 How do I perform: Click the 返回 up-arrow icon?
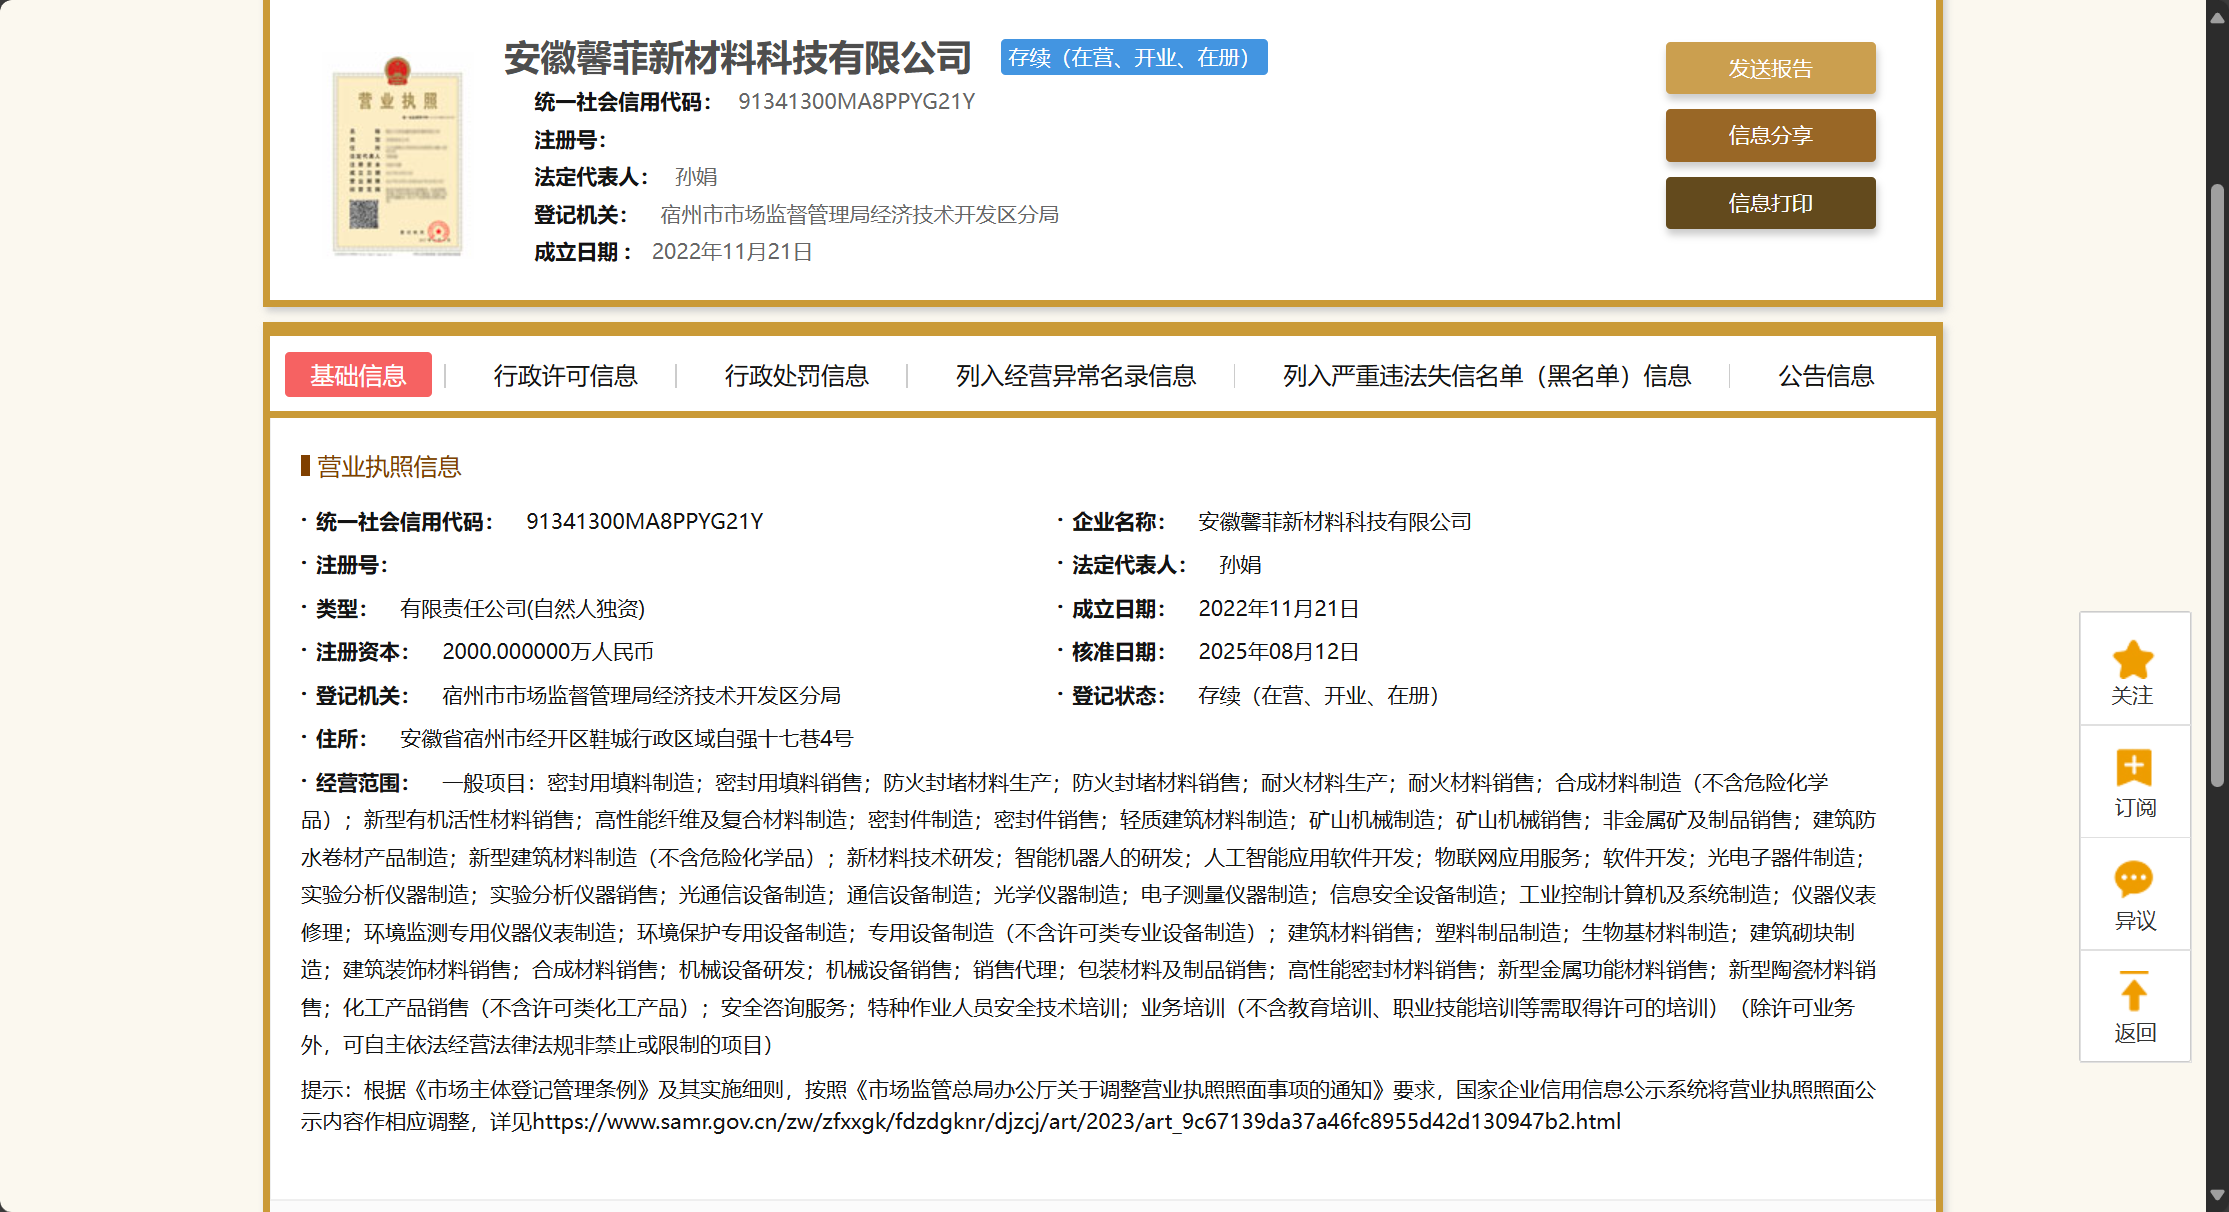pyautogui.click(x=2133, y=992)
